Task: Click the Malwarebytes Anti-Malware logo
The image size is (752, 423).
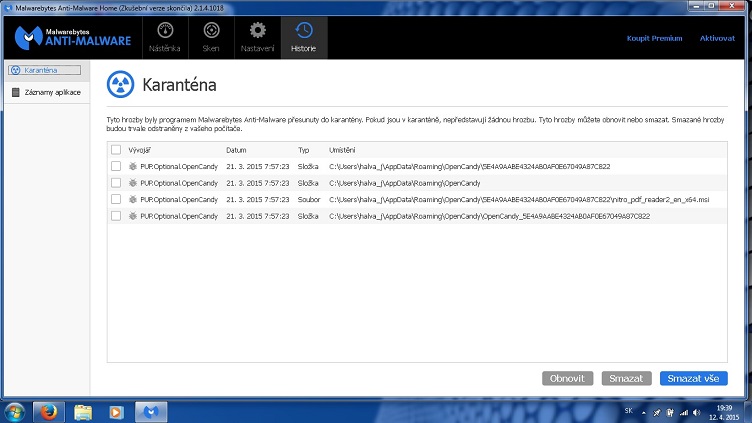Action: [x=73, y=37]
